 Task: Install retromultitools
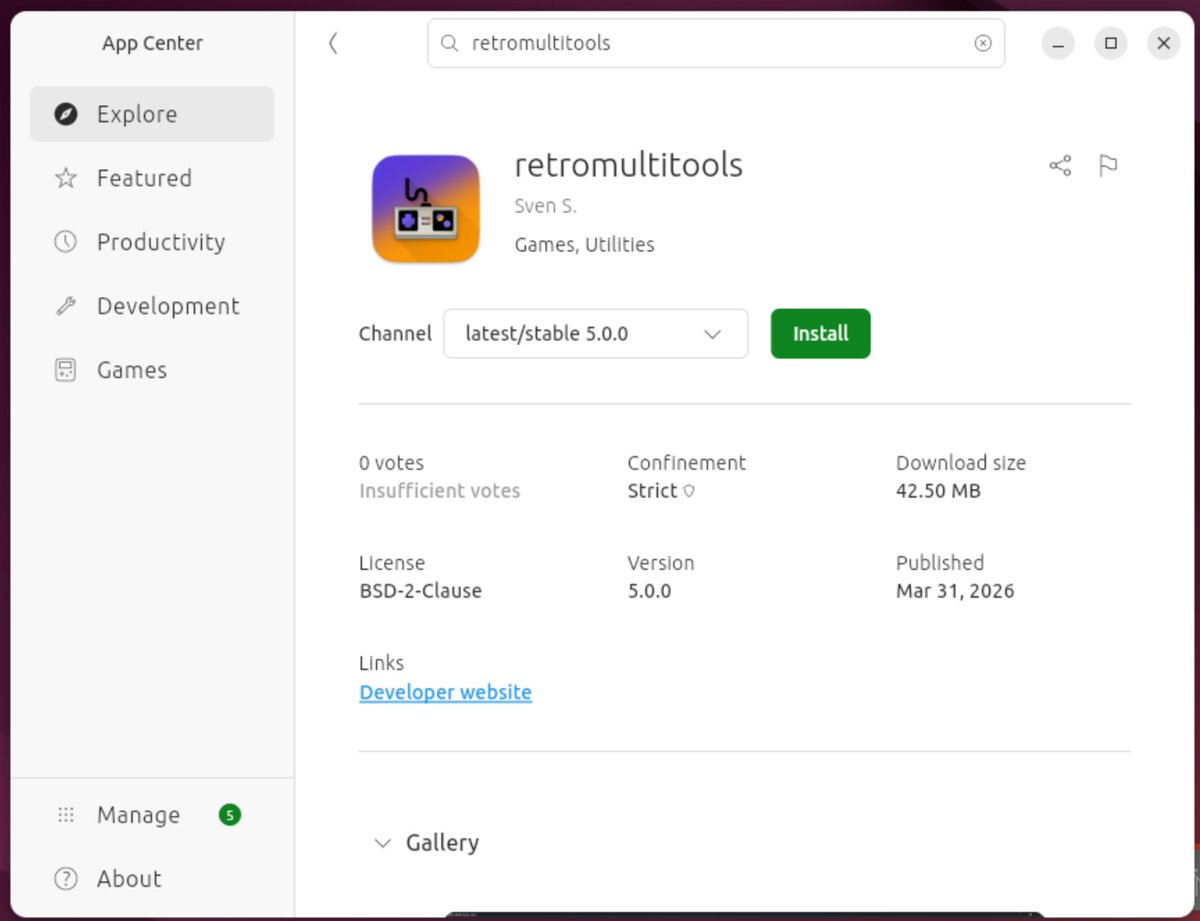point(821,334)
